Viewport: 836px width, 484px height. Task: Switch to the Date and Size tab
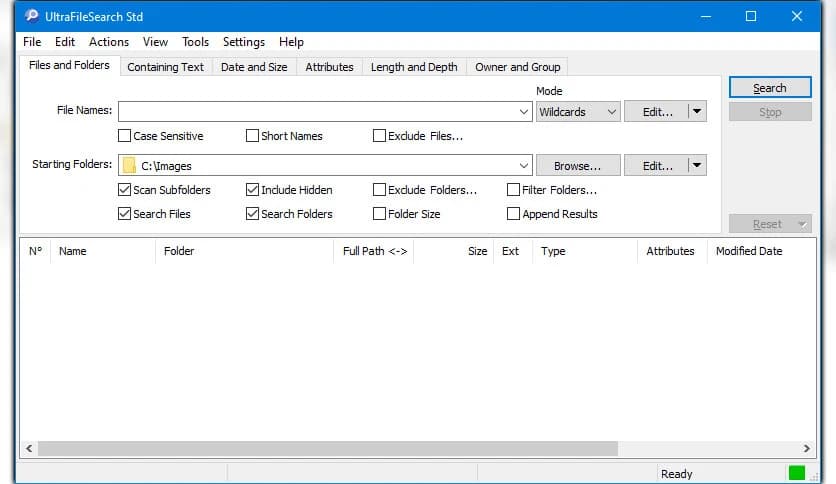point(254,67)
